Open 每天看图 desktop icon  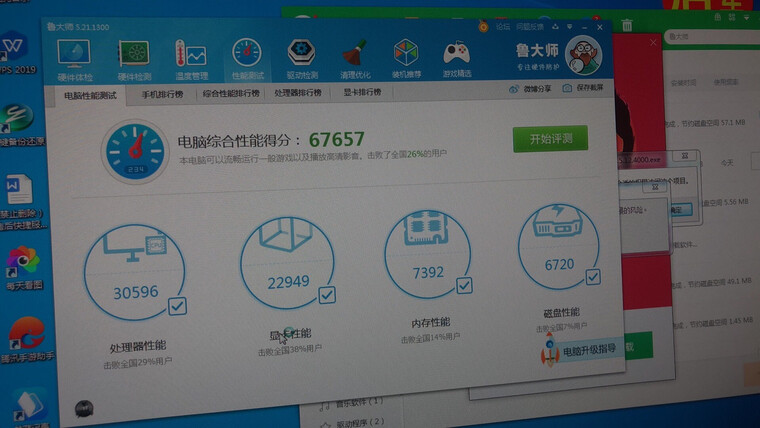(x=23, y=268)
